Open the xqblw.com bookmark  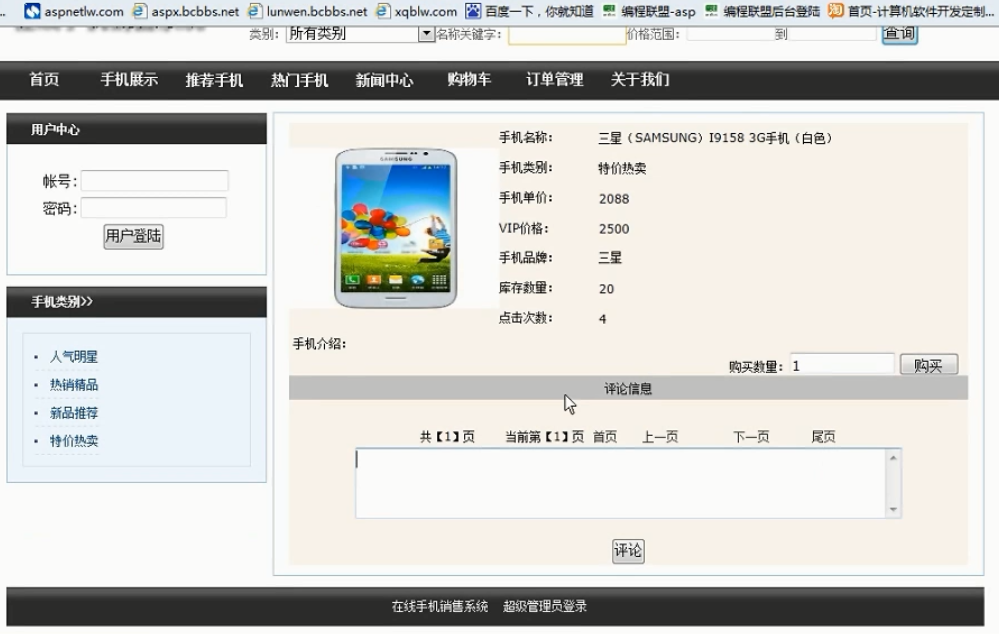[417, 11]
